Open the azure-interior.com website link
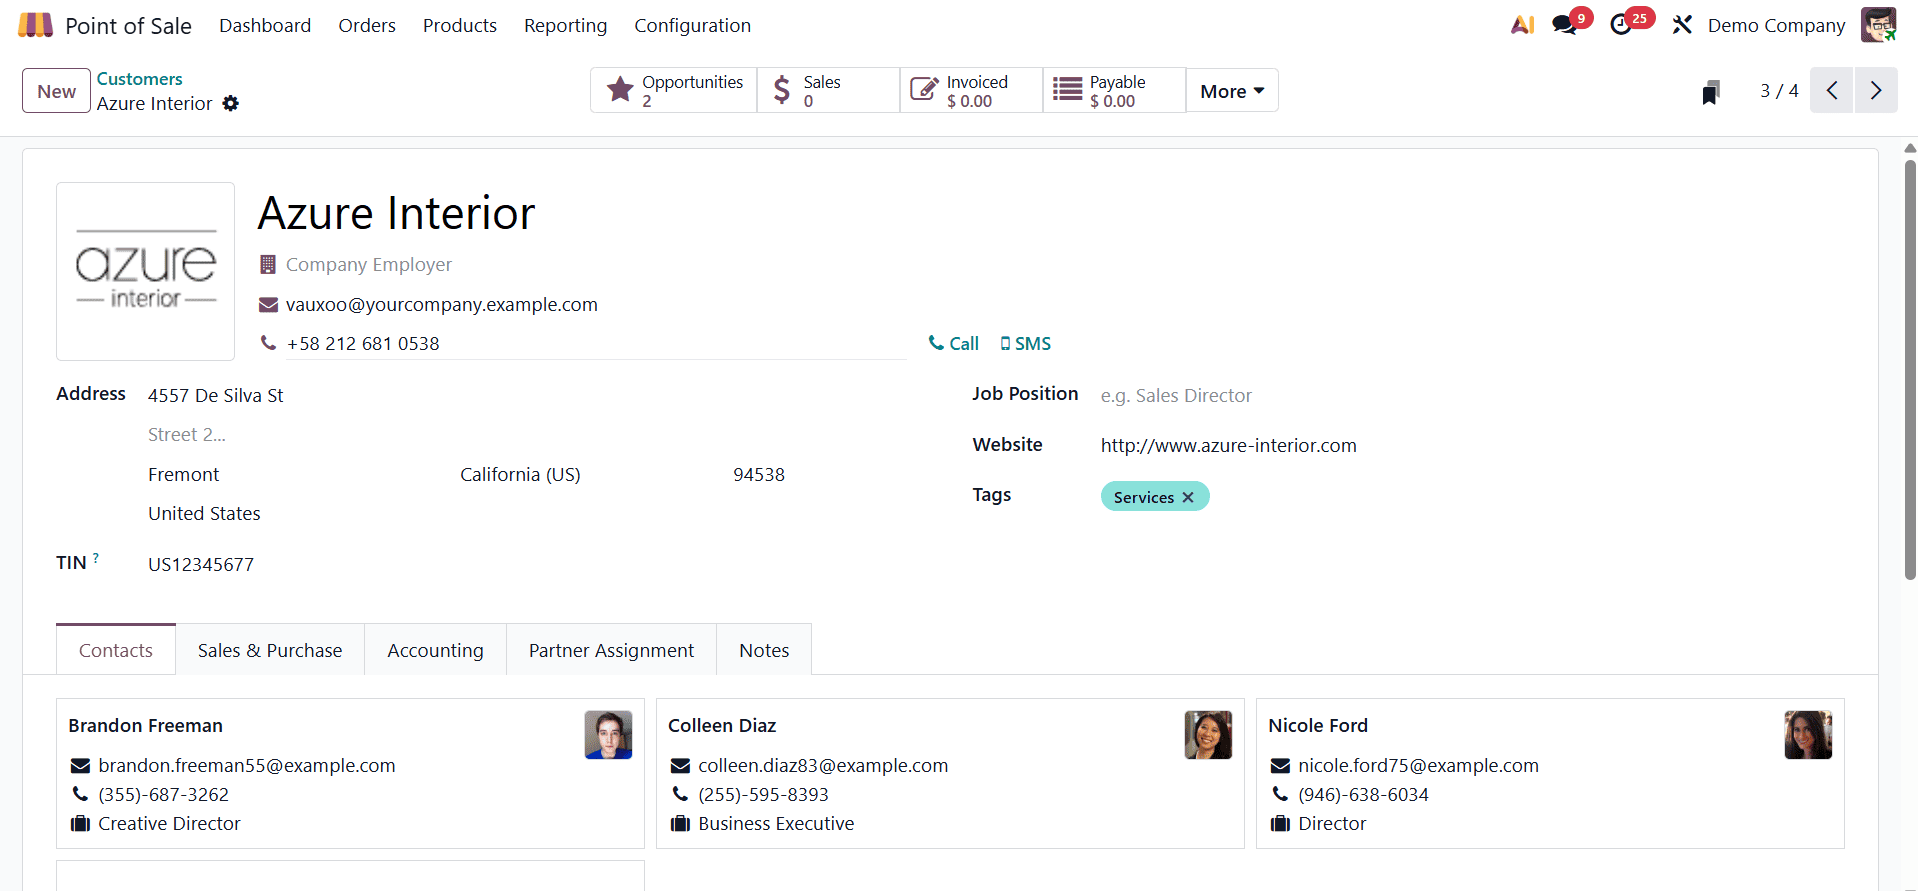The image size is (1918, 891). 1228,445
